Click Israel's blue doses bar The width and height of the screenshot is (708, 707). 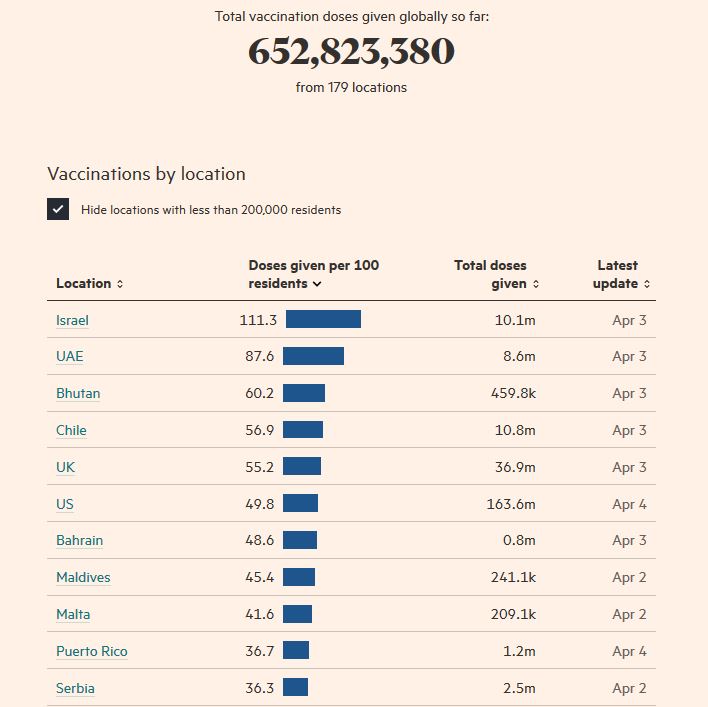323,320
